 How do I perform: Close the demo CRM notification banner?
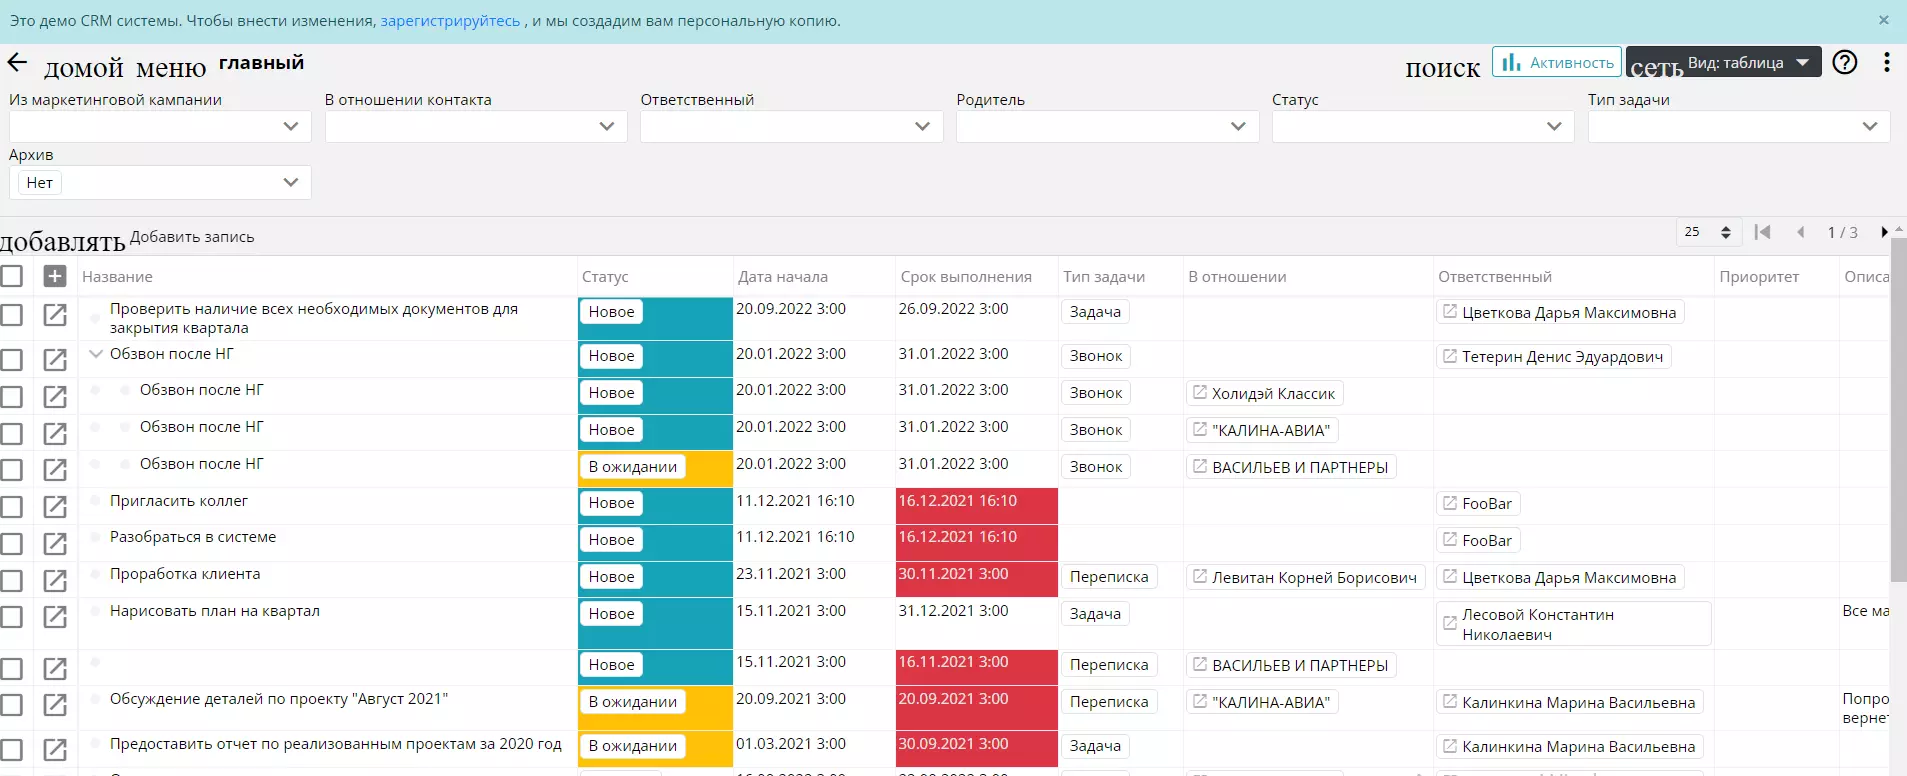pyautogui.click(x=1884, y=20)
